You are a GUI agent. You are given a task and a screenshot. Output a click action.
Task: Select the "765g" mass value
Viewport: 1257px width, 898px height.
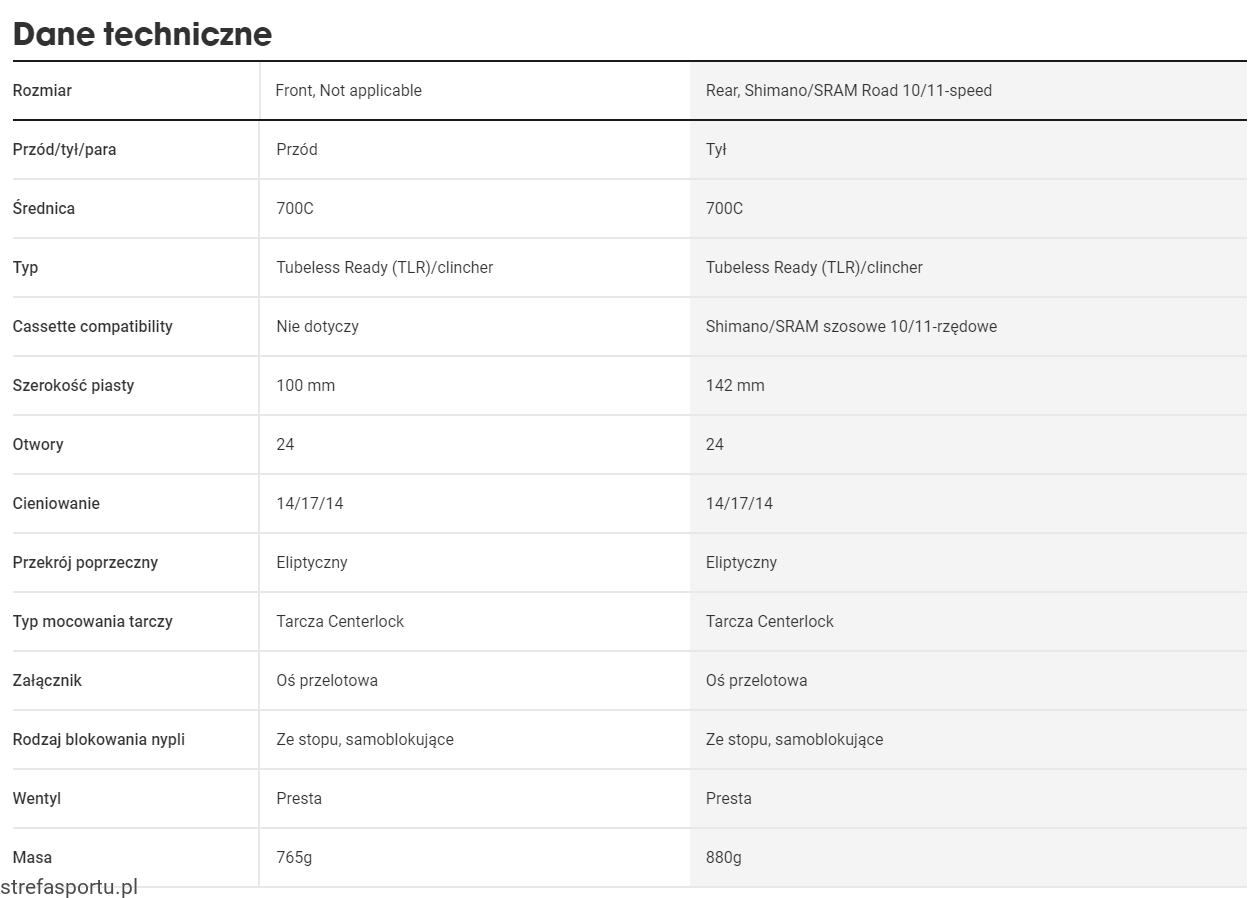point(294,858)
